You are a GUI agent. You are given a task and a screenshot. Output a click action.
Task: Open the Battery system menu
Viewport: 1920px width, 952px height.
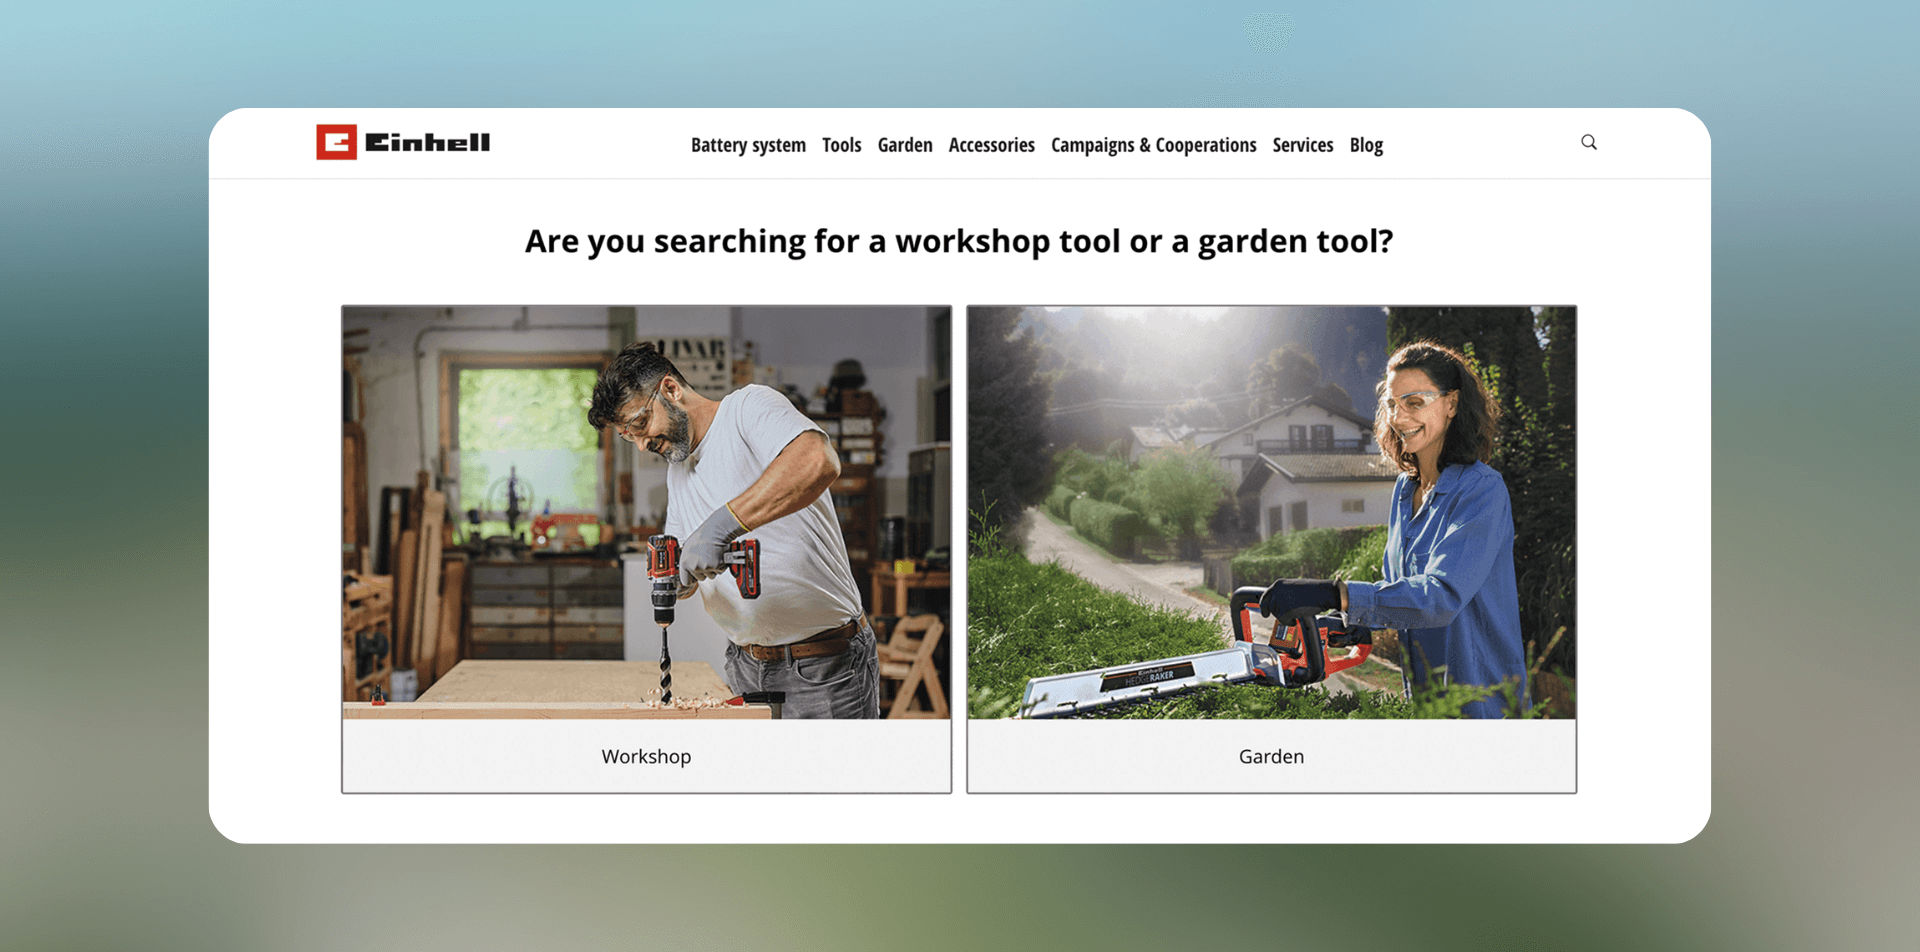point(748,145)
